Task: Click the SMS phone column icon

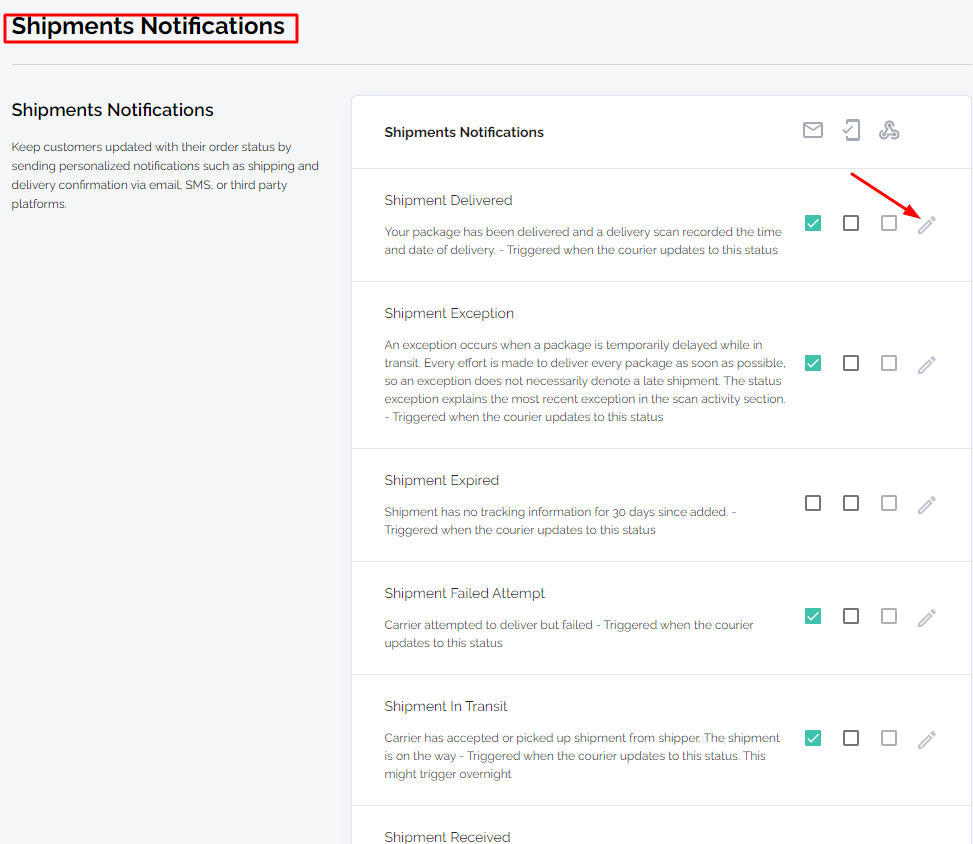Action: click(851, 130)
